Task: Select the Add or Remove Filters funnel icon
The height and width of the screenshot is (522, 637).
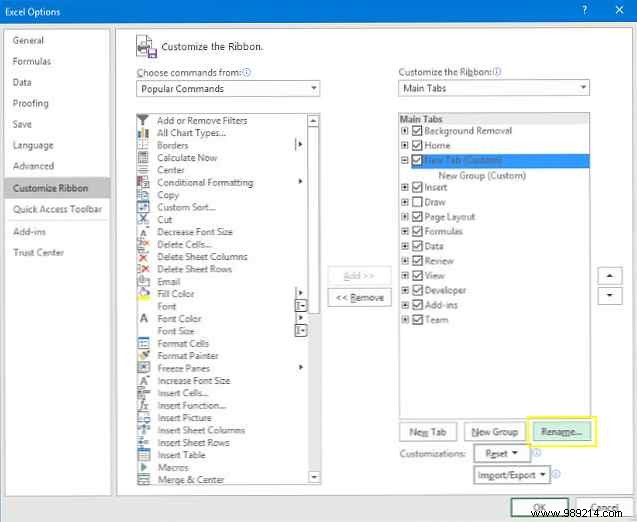Action: click(143, 120)
